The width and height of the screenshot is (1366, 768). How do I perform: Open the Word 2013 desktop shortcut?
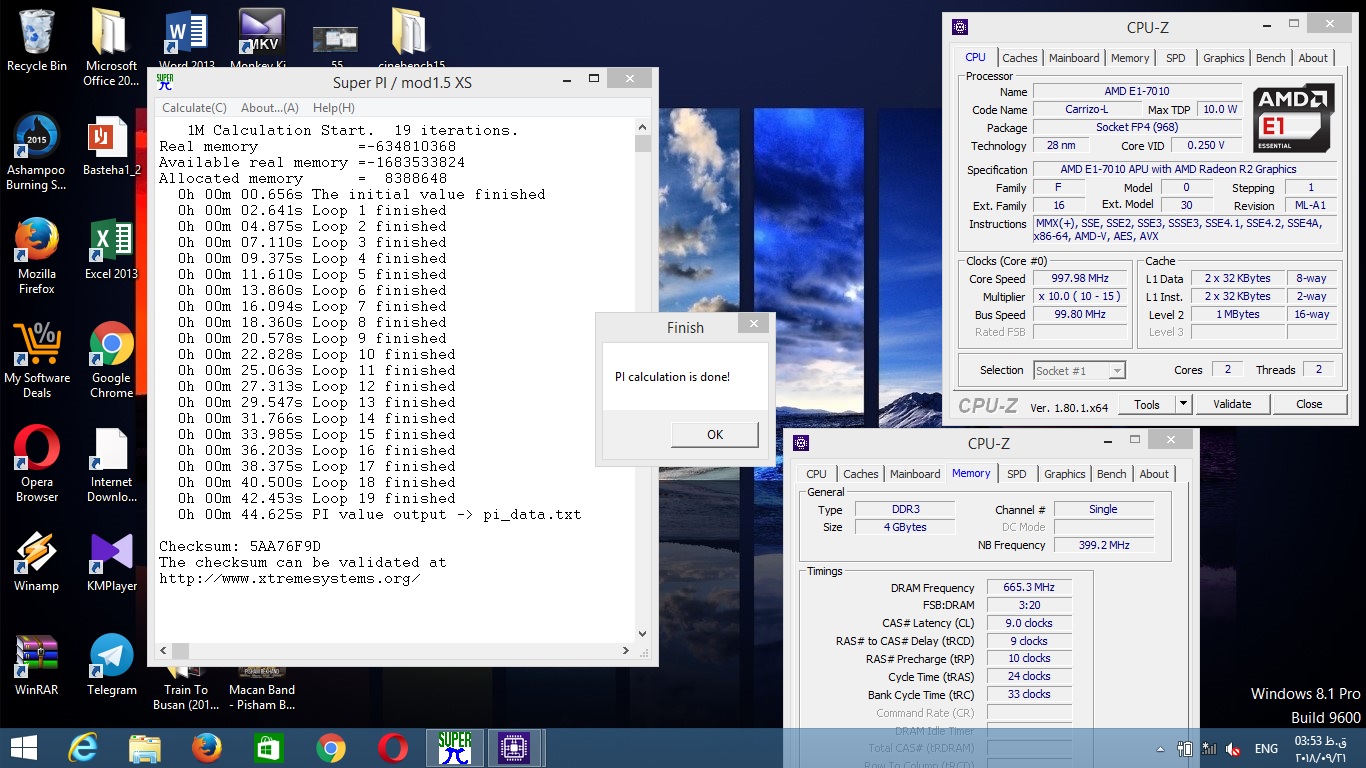(x=185, y=40)
